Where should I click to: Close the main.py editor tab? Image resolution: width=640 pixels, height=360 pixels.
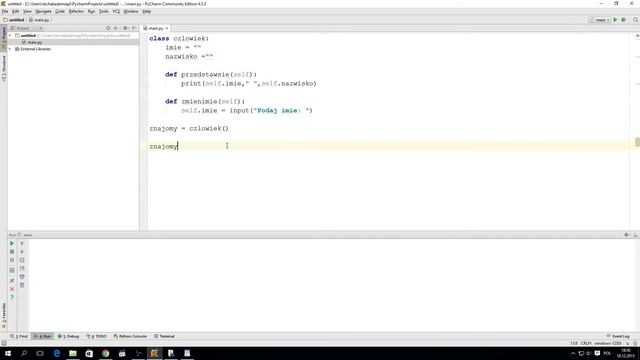click(x=167, y=28)
